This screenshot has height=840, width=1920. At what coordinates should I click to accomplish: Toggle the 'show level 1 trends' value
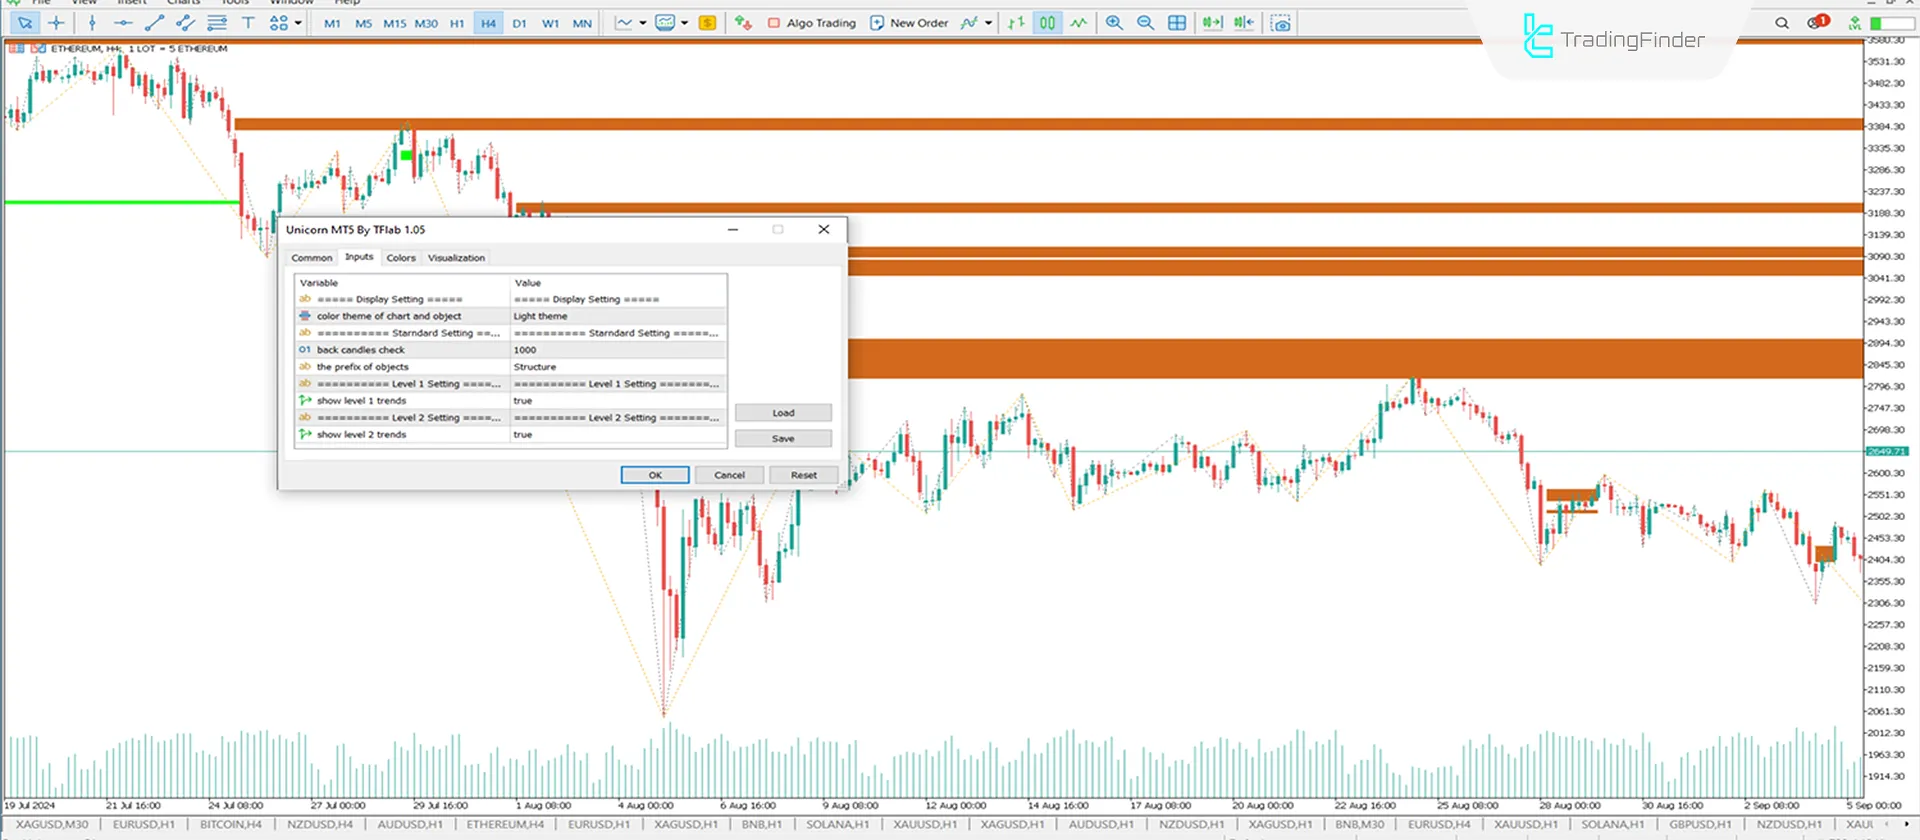(616, 401)
